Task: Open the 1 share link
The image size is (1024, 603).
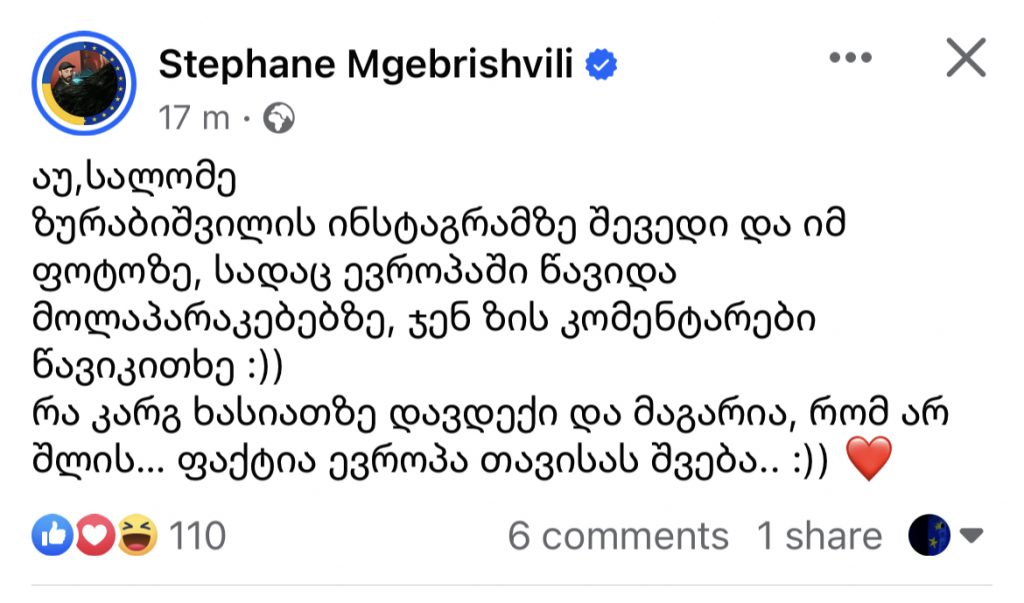Action: (819, 537)
